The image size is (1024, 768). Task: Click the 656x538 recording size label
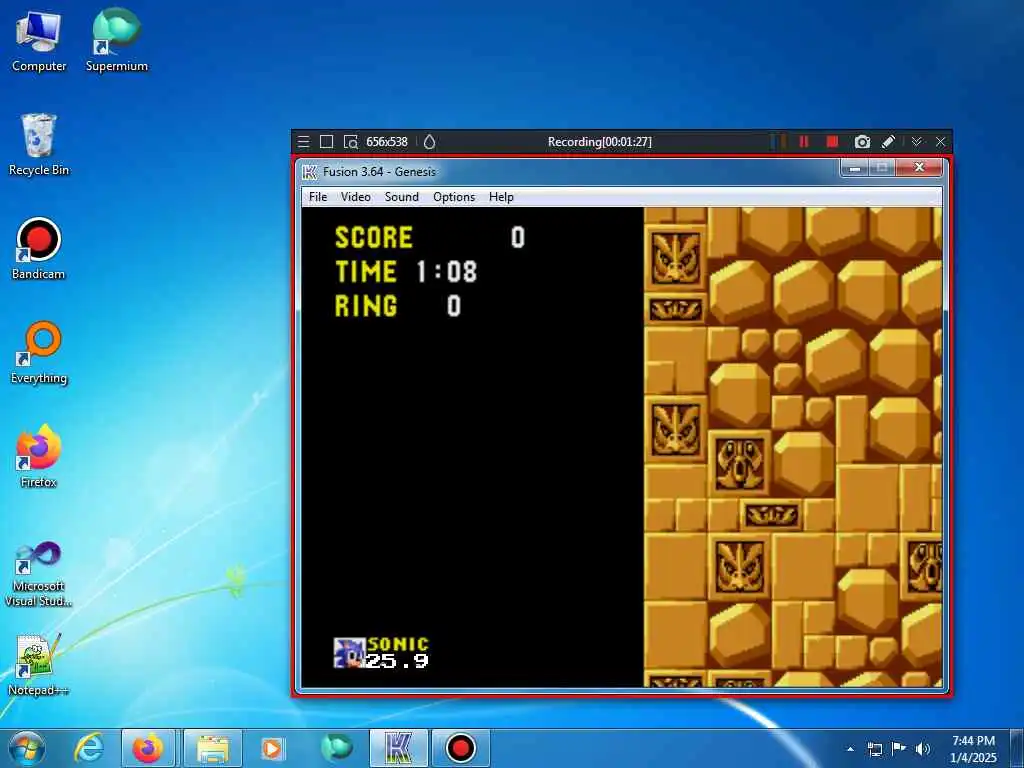[x=387, y=142]
